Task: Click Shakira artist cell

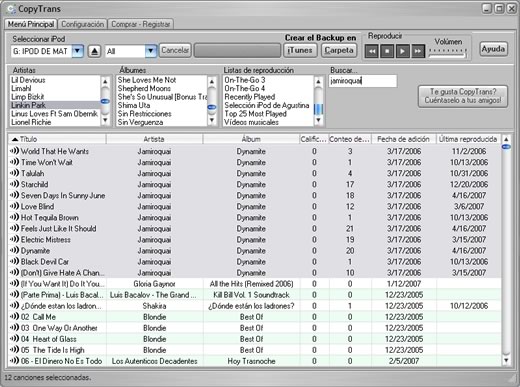Action: [154, 306]
